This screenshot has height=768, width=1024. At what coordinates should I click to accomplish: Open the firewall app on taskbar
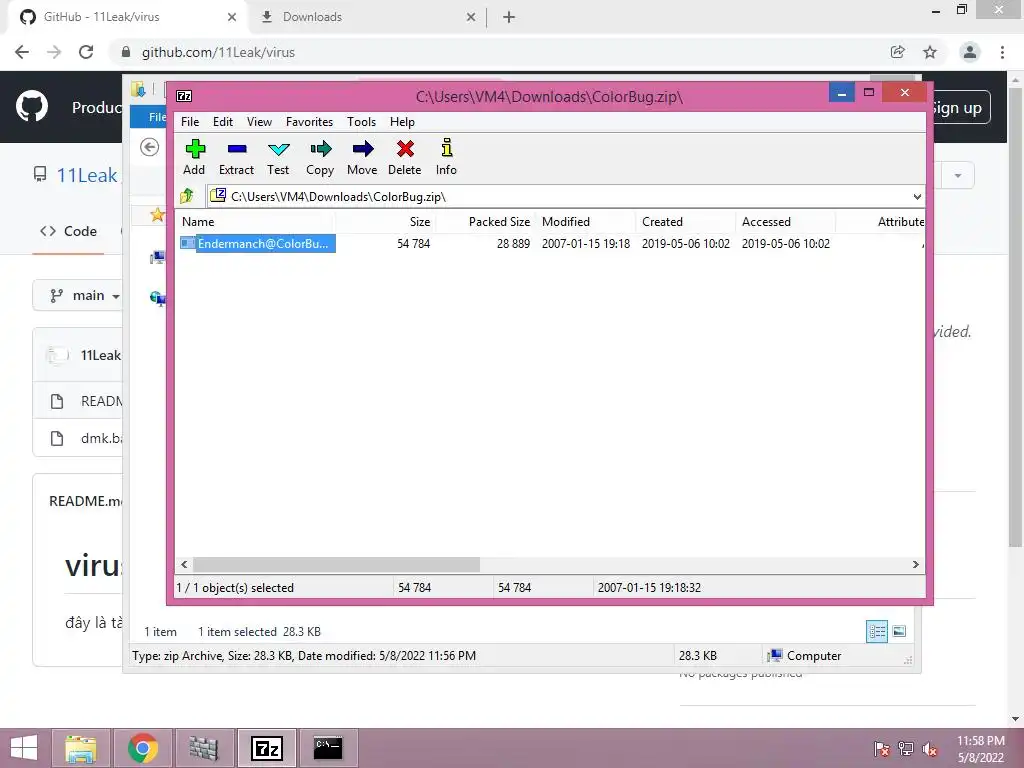[204, 748]
